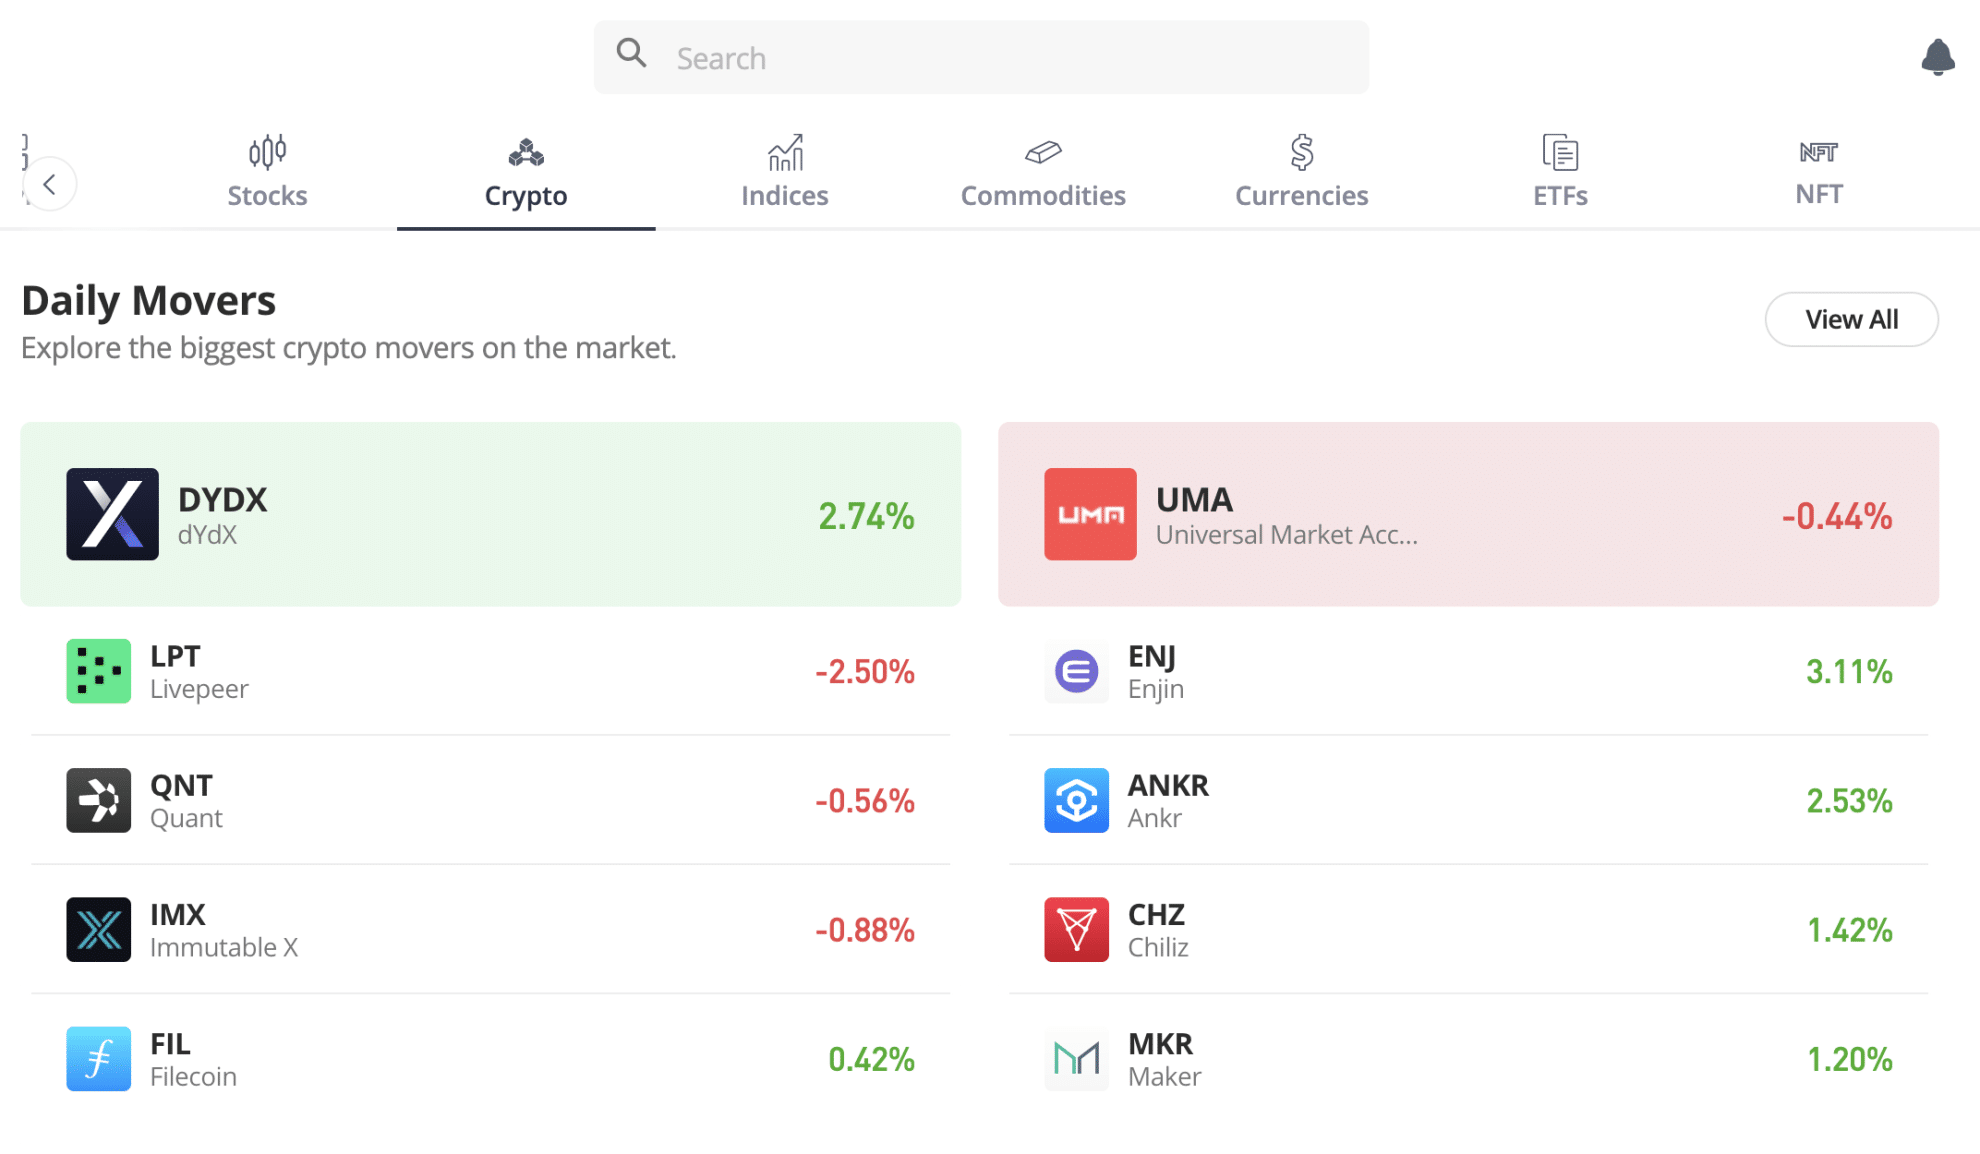
Task: Open the dYdX logo icon
Action: click(112, 514)
